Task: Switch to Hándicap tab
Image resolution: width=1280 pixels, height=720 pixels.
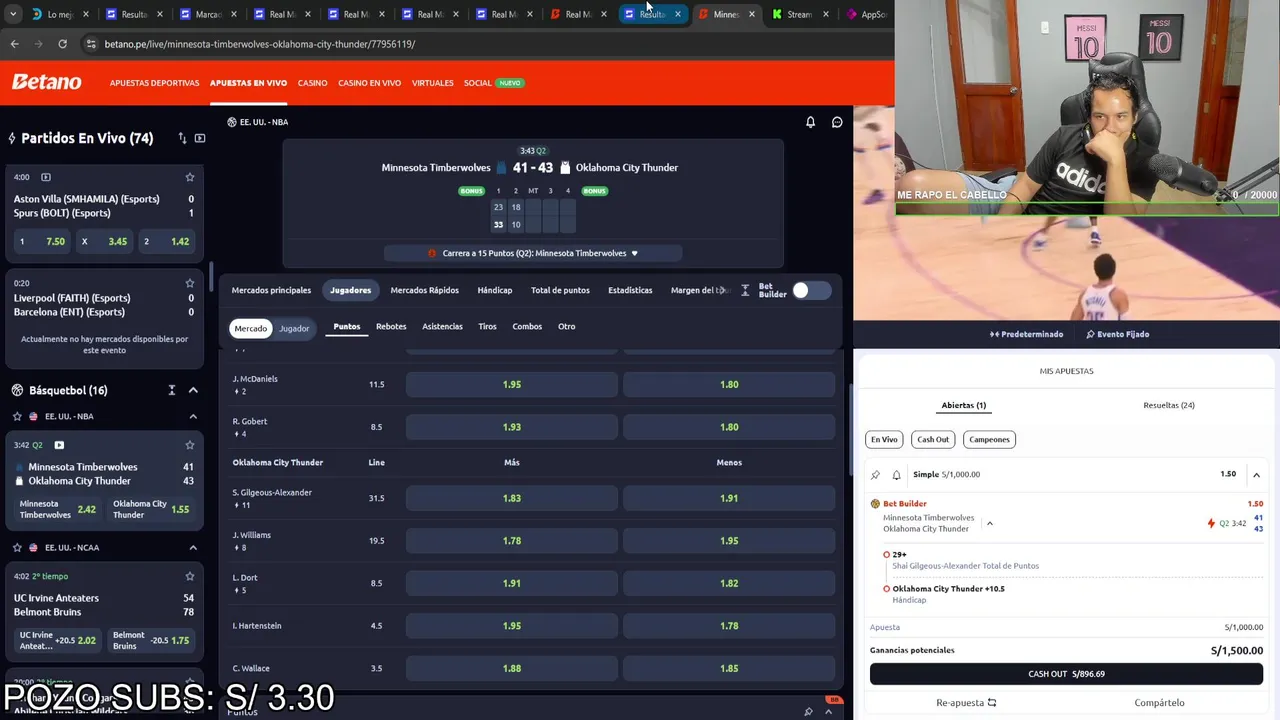Action: point(494,290)
